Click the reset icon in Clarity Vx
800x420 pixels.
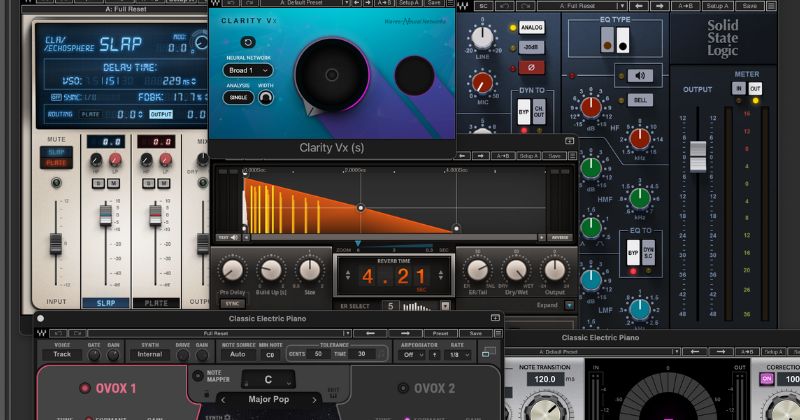tap(247, 42)
